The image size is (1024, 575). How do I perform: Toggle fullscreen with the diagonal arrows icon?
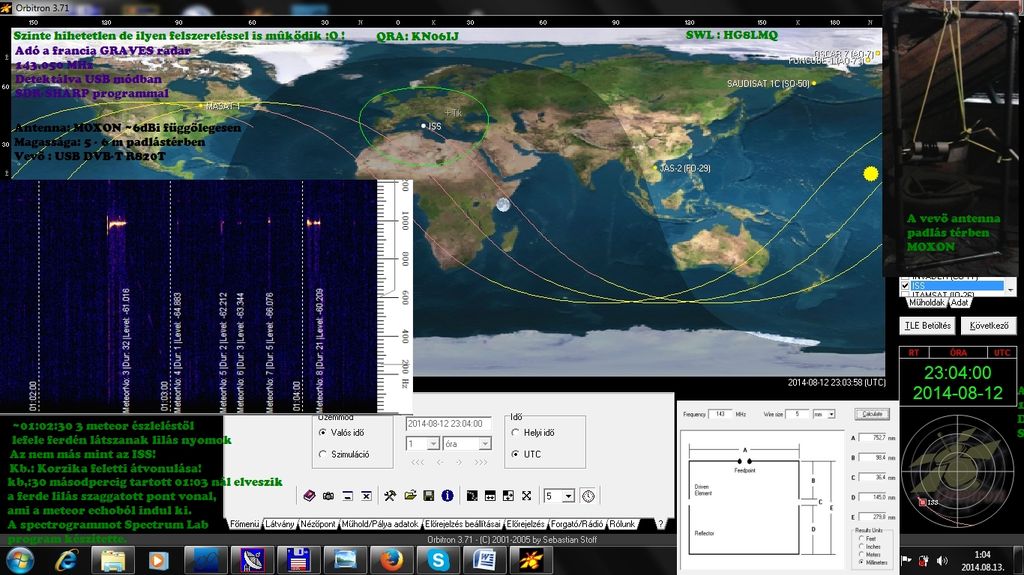tap(526, 496)
